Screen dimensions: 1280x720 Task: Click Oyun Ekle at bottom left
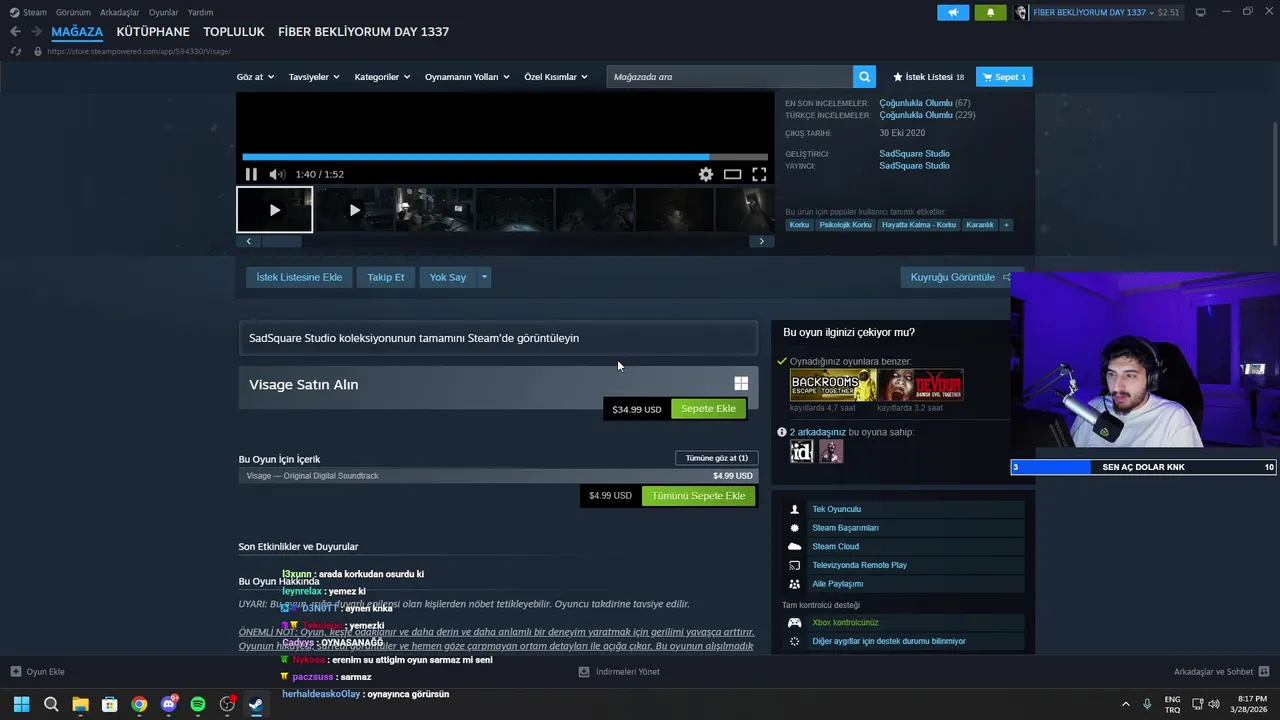[37, 672]
